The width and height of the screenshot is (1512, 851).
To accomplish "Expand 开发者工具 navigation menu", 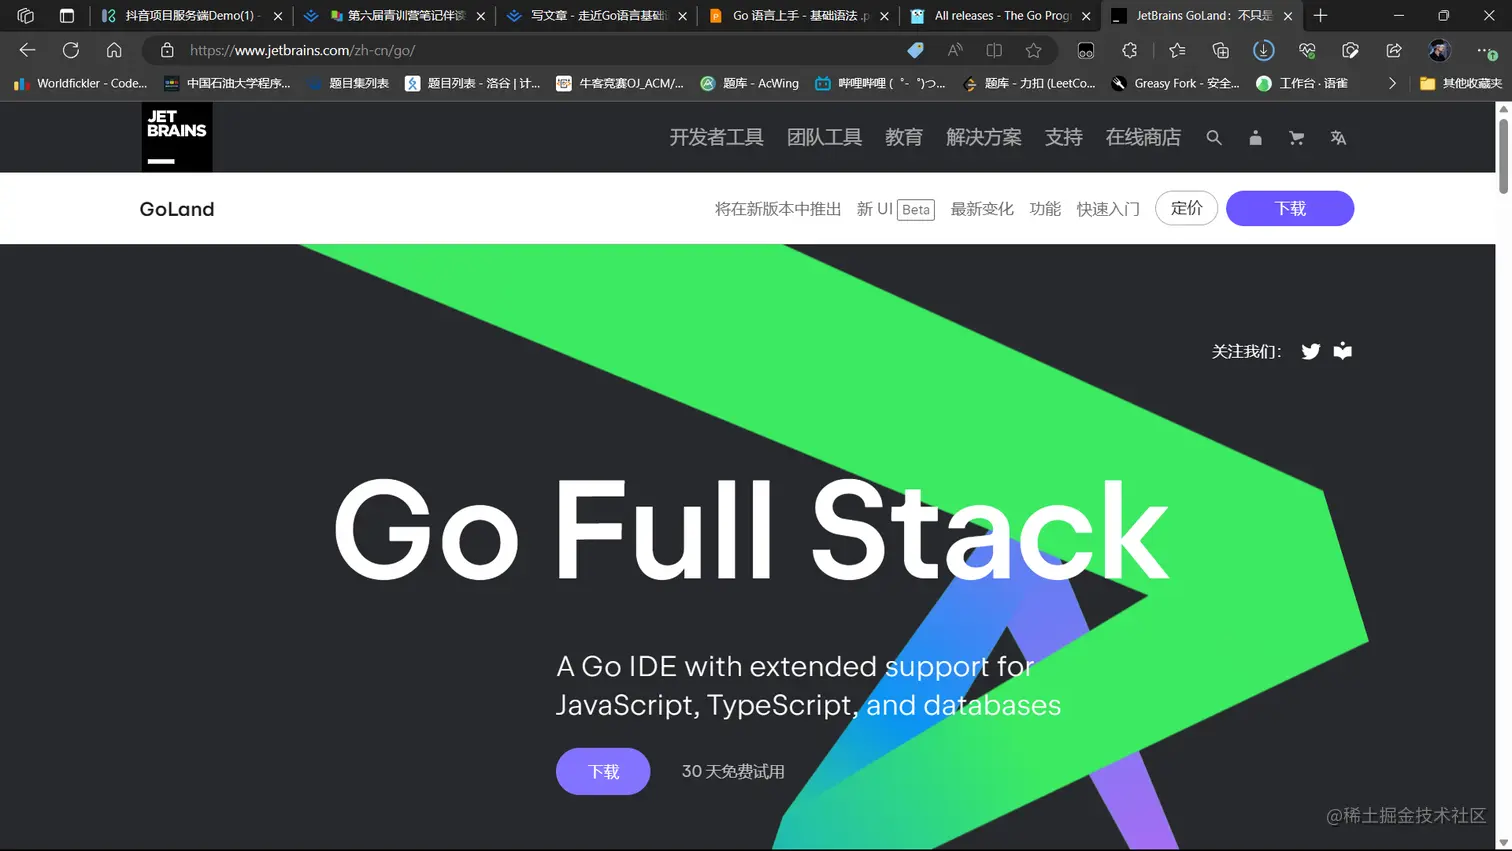I will [x=716, y=138].
